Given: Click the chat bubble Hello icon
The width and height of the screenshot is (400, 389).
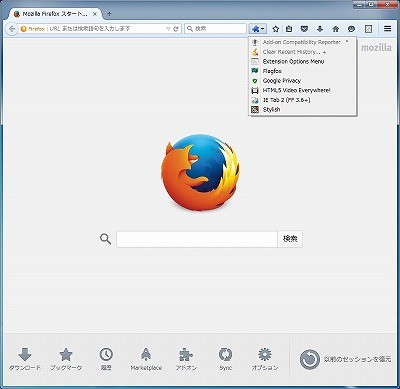Looking at the screenshot, I should (351, 29).
